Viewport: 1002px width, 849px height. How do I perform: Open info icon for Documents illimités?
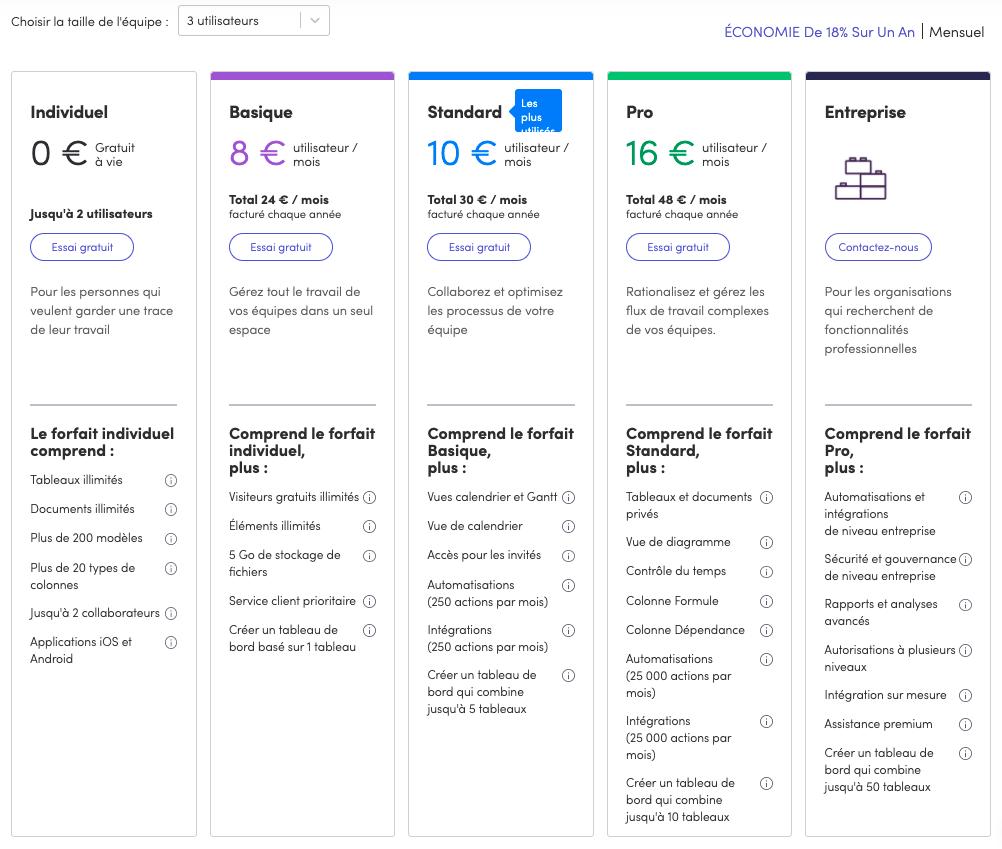point(171,510)
